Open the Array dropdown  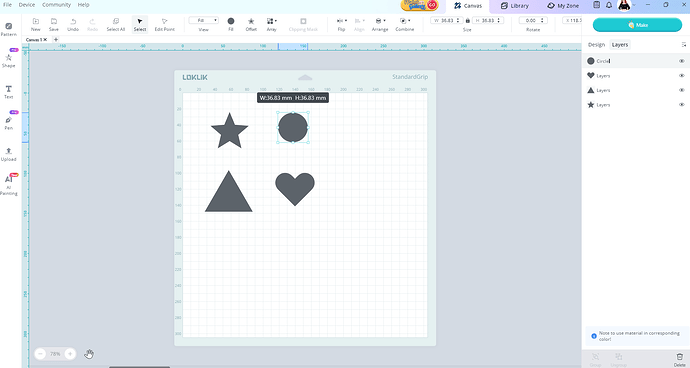point(272,24)
